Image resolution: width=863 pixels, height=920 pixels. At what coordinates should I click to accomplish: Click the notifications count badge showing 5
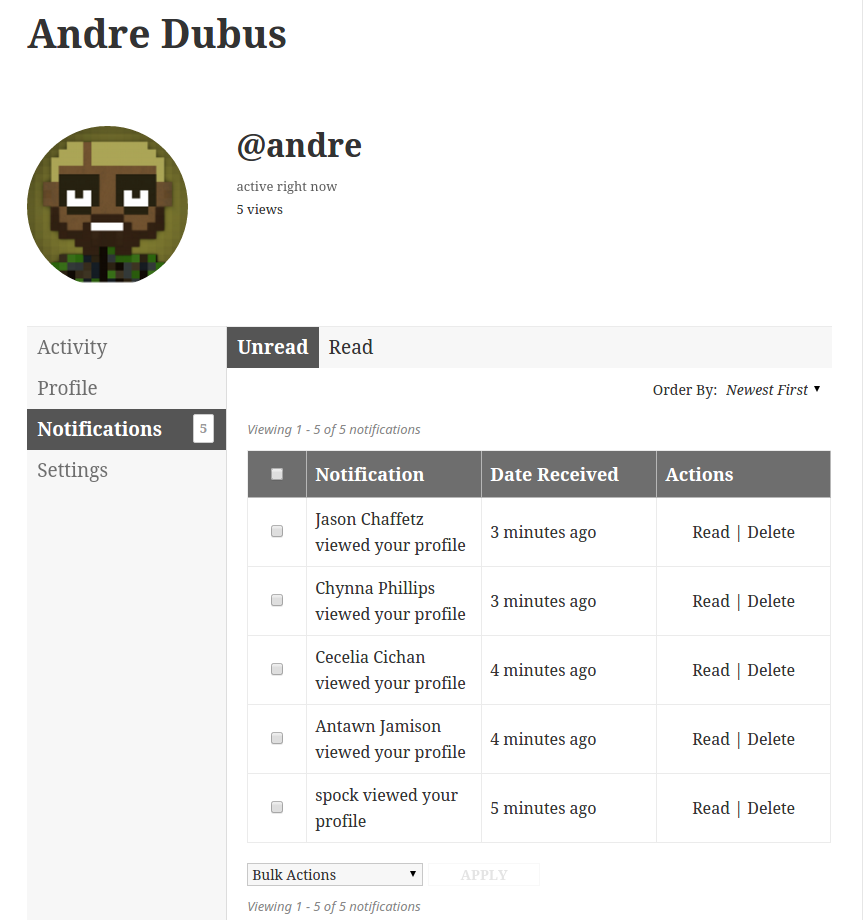203,428
